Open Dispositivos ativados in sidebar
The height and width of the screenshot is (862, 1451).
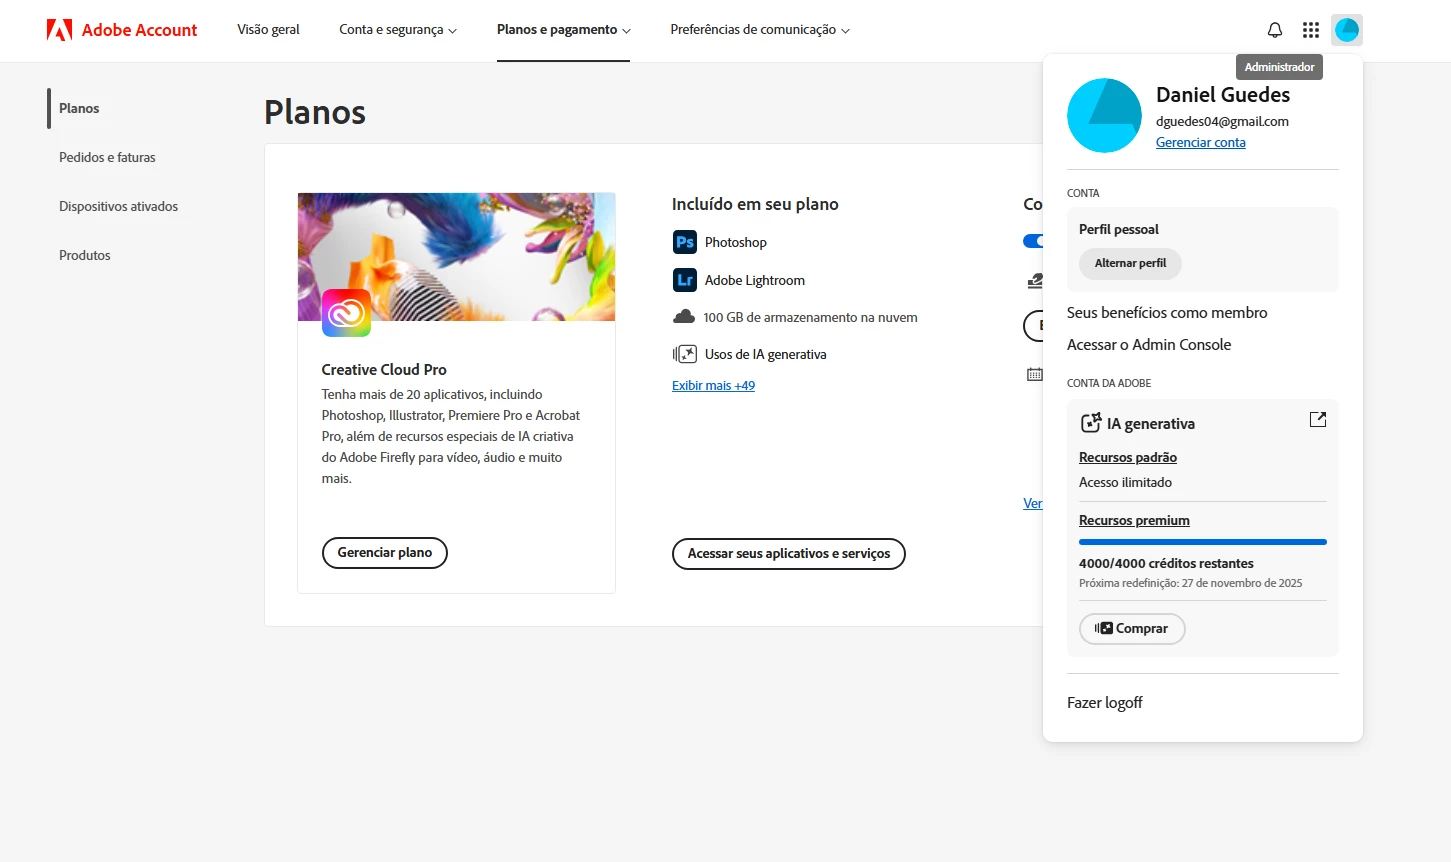pos(118,206)
